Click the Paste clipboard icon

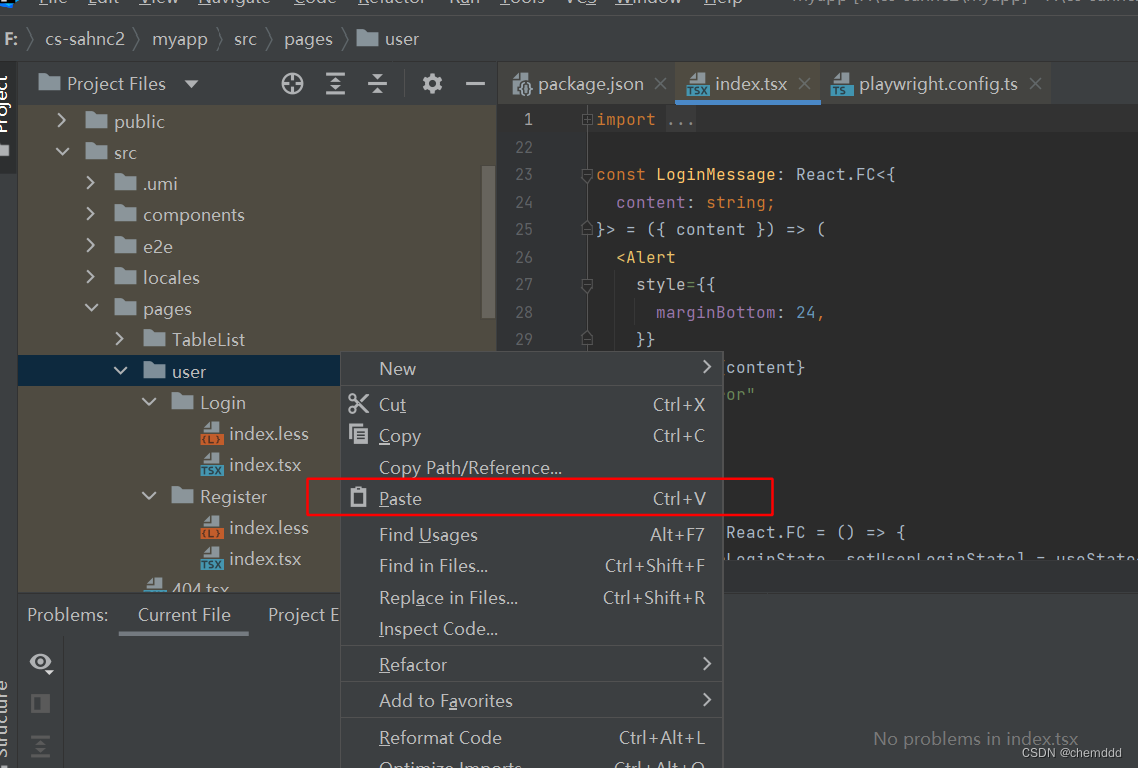[x=359, y=497]
